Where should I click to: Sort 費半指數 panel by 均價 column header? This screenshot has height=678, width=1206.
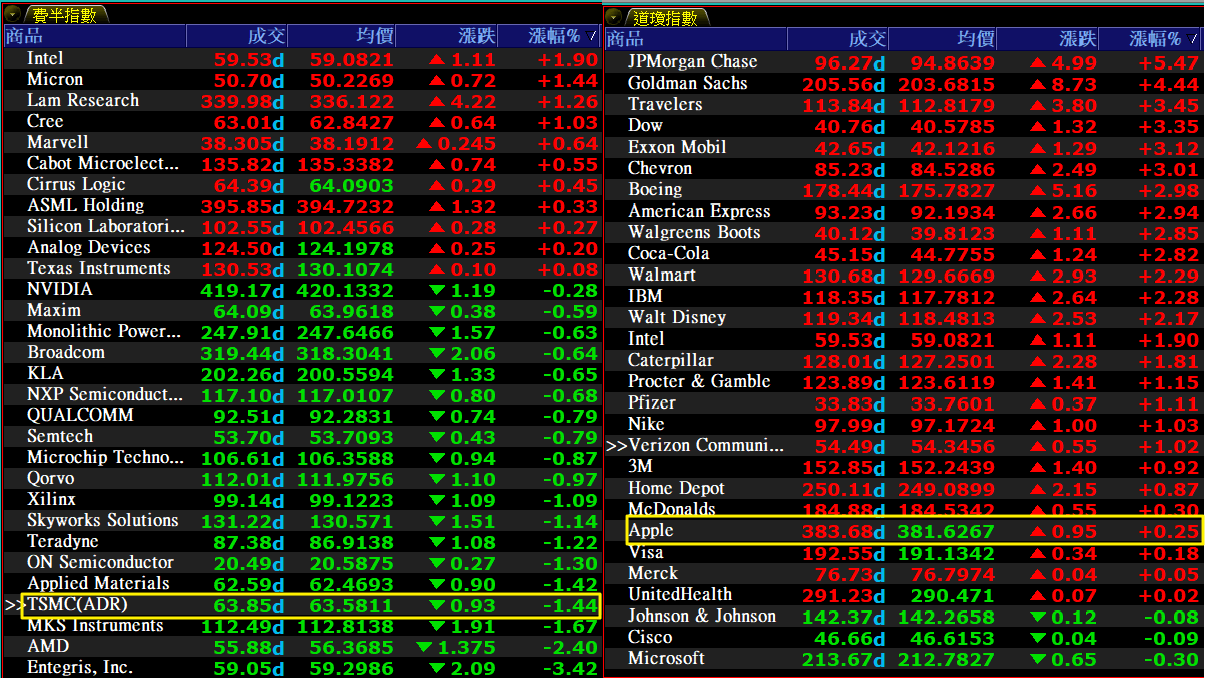(x=342, y=37)
